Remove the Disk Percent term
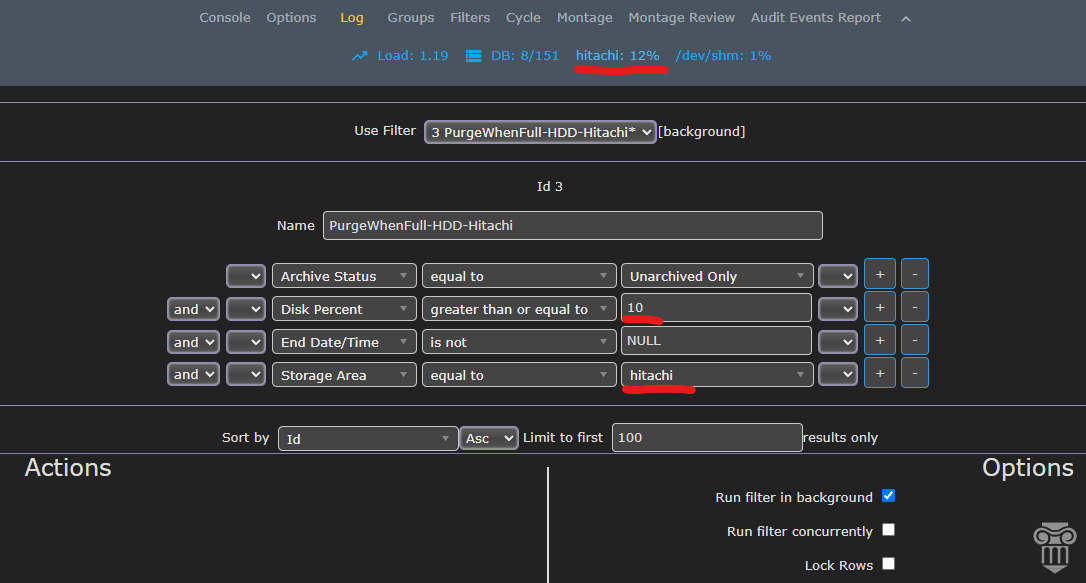The height and width of the screenshot is (583, 1086). [x=915, y=307]
